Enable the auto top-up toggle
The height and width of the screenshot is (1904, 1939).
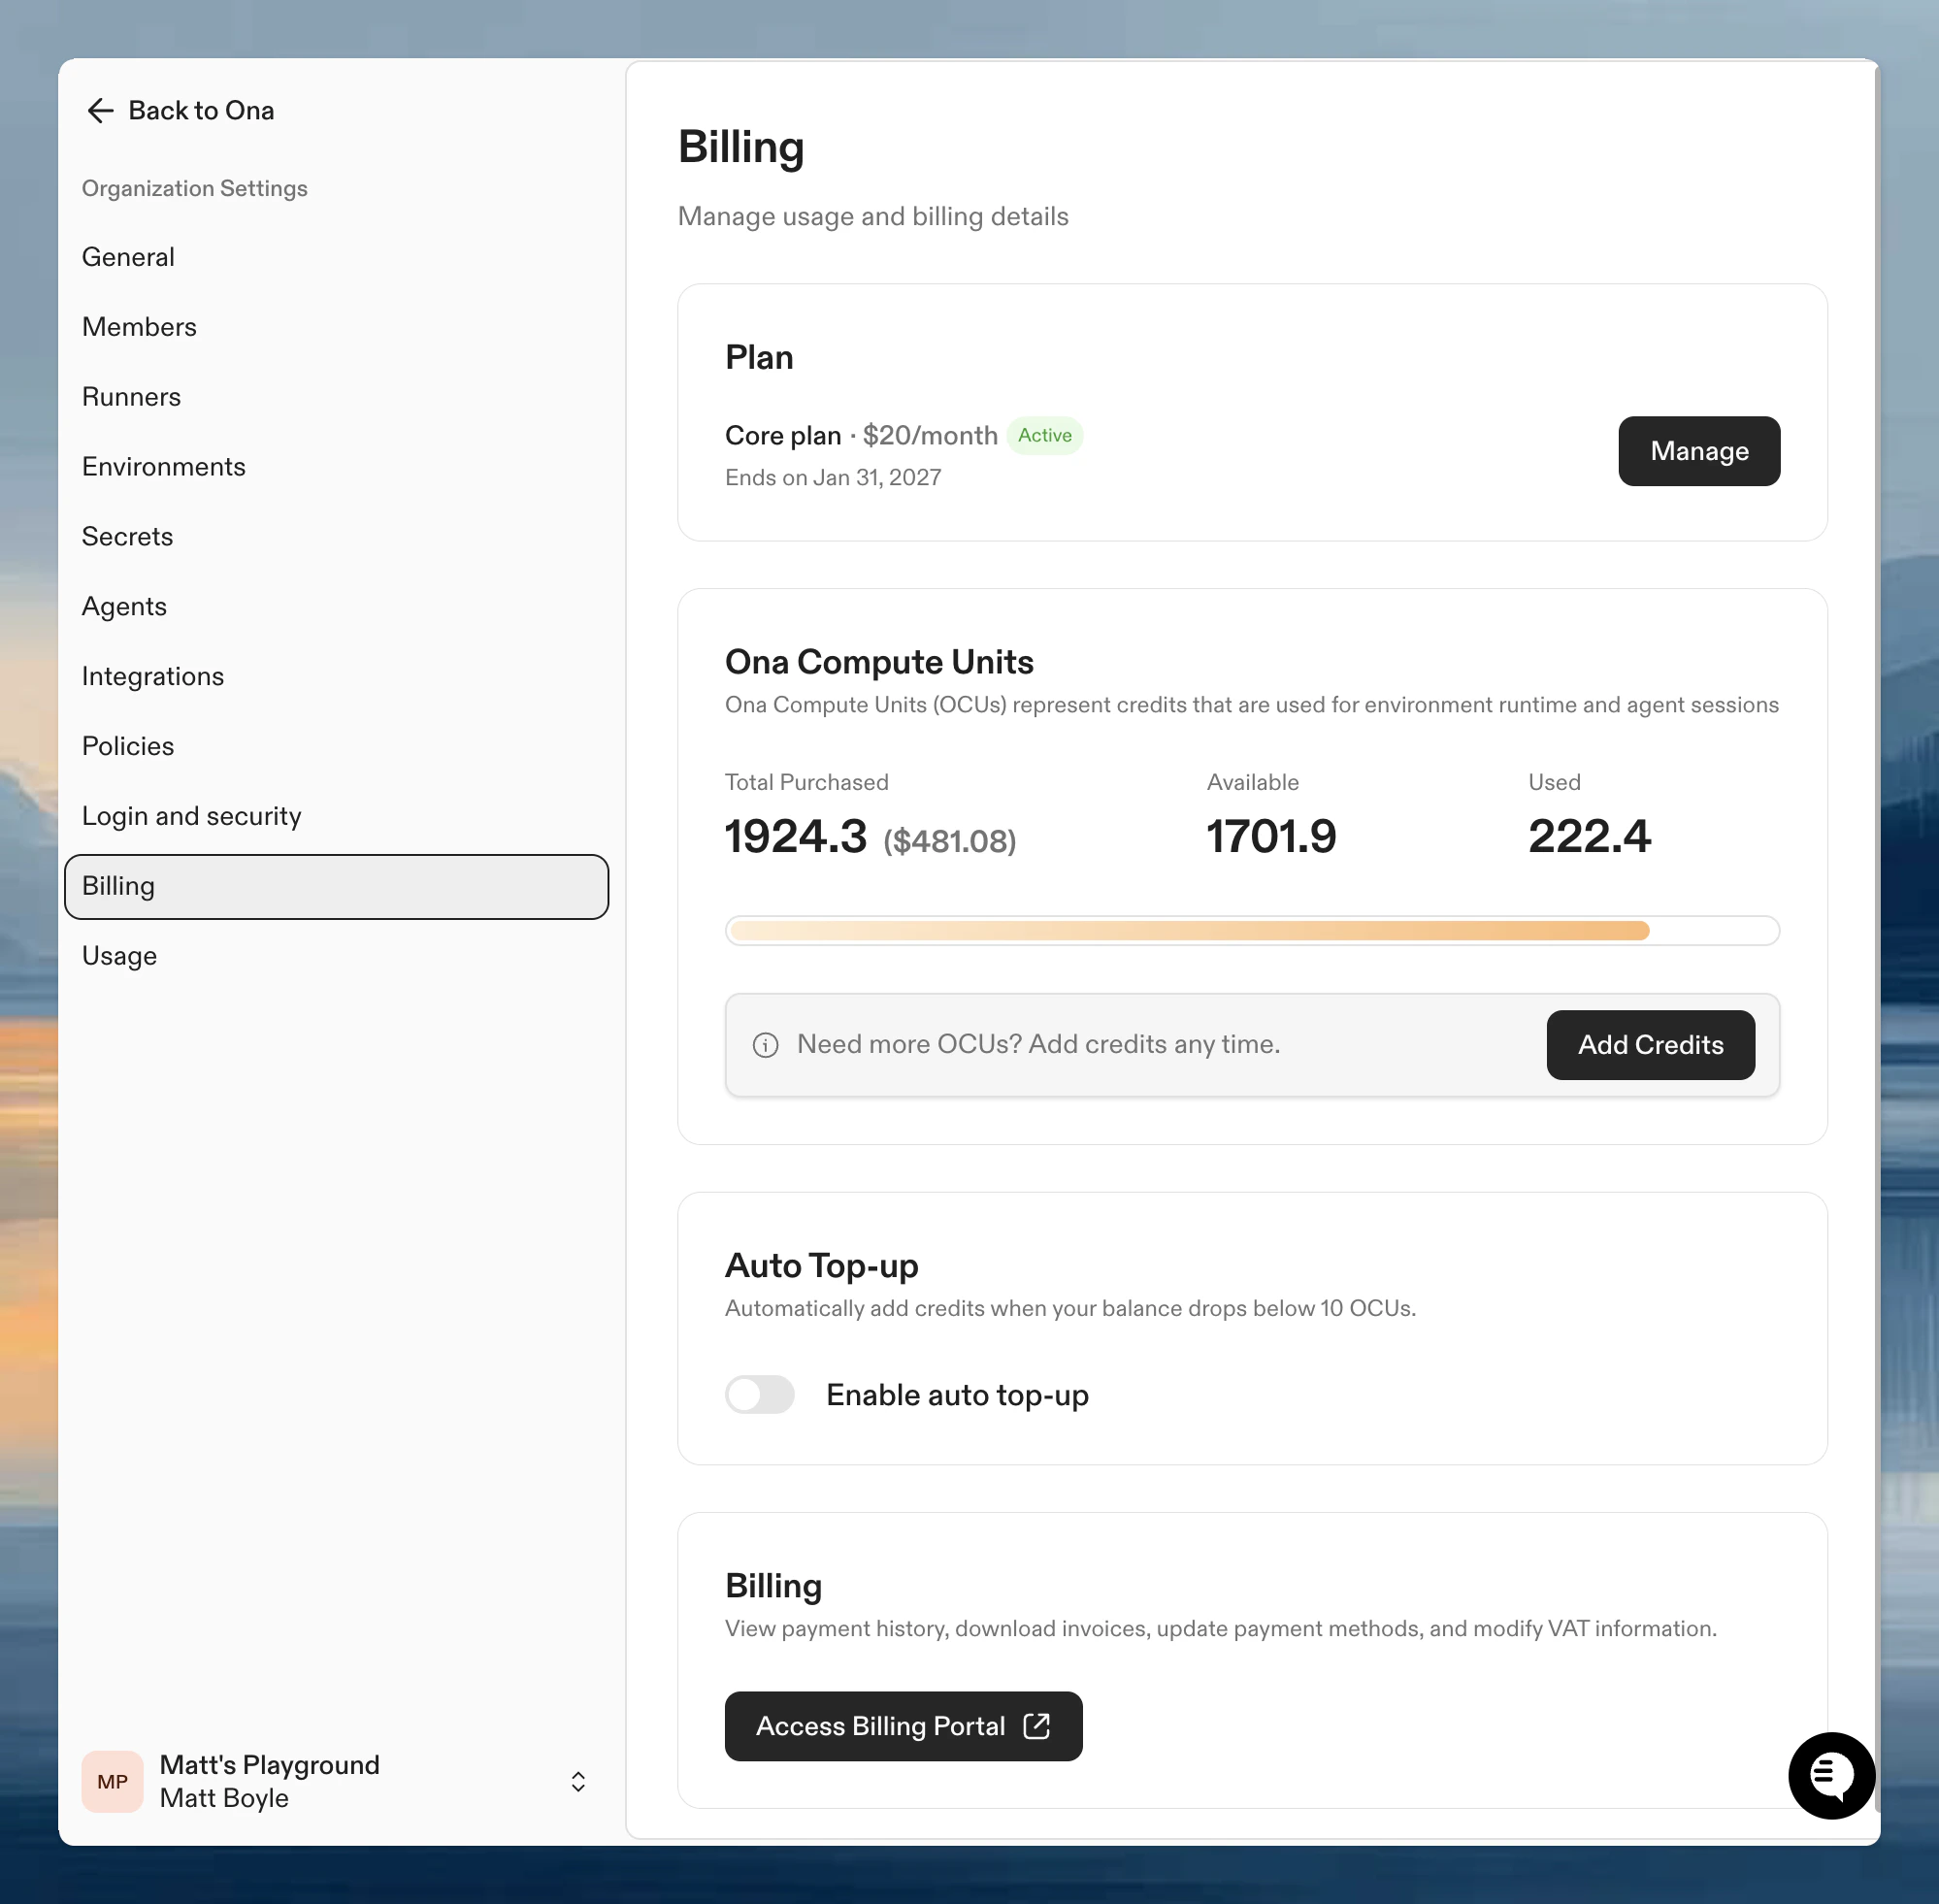pos(759,1394)
